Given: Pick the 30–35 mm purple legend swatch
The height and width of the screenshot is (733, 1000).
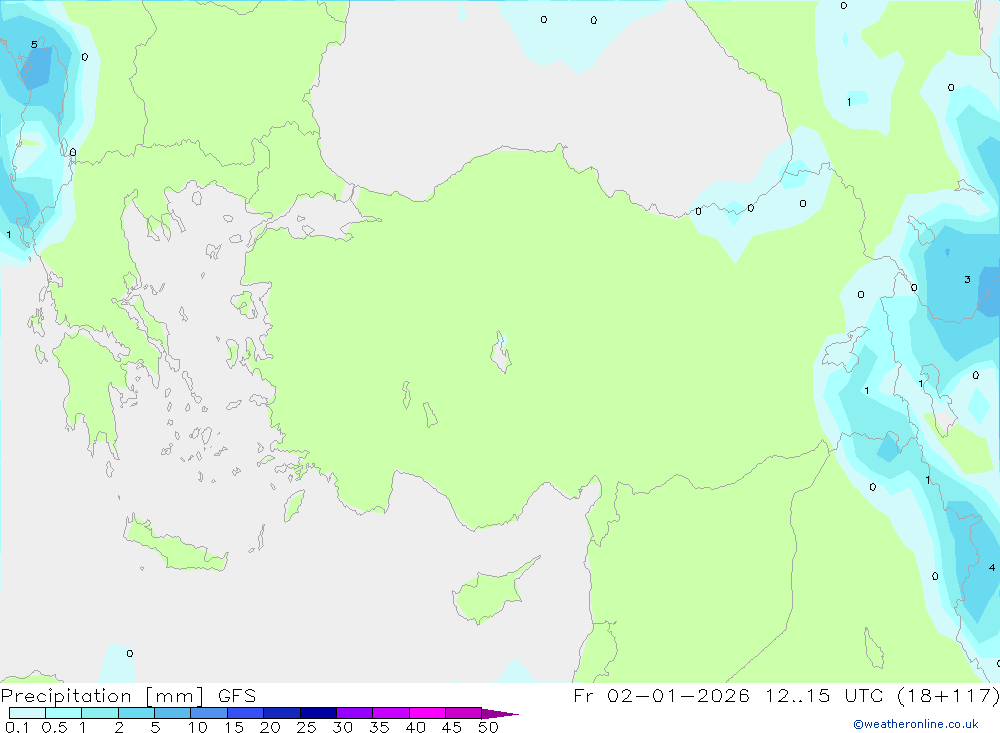Looking at the screenshot, I should [355, 713].
